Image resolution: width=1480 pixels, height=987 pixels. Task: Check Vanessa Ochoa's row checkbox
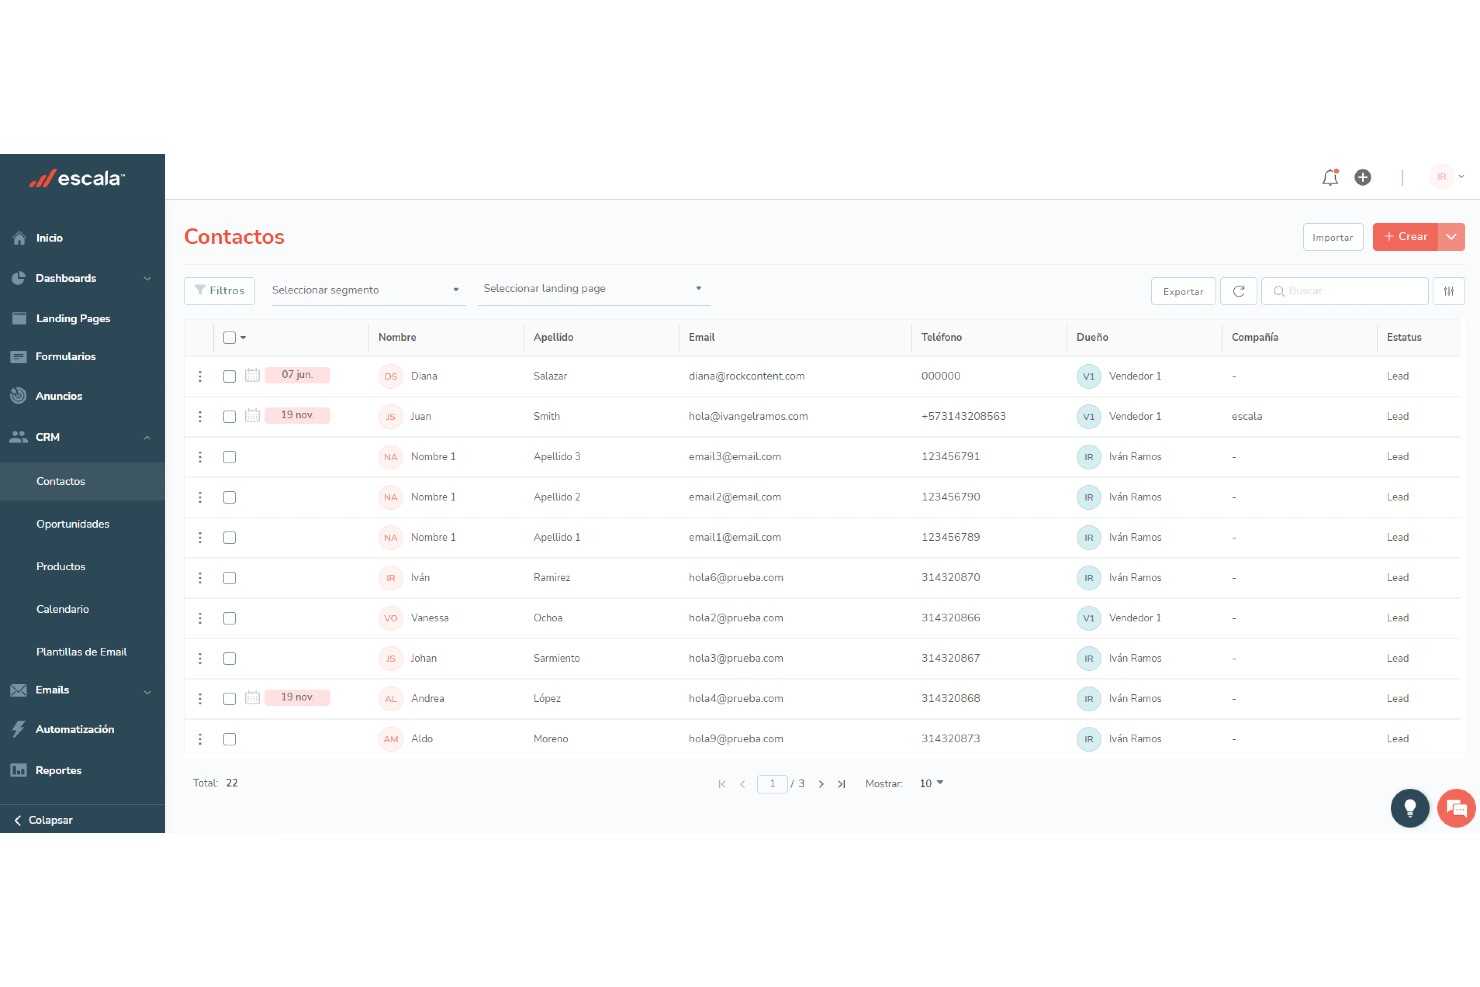point(229,618)
